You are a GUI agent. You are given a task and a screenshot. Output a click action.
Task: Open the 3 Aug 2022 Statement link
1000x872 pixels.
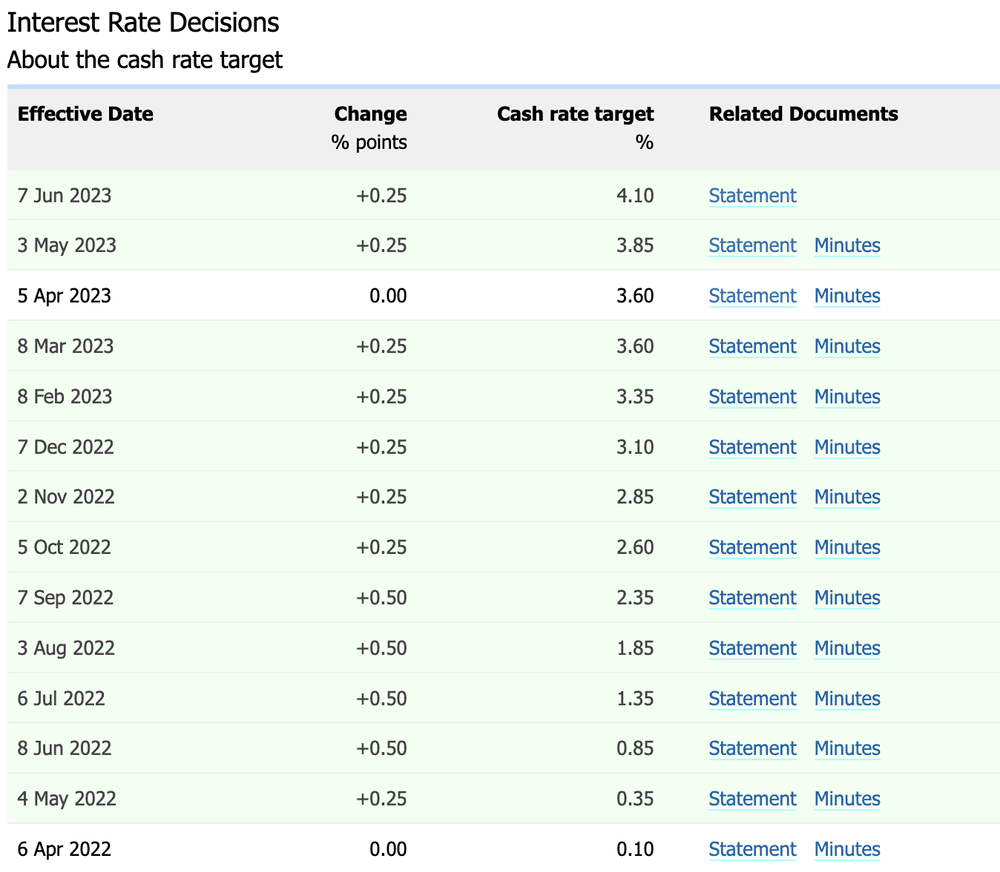(753, 648)
